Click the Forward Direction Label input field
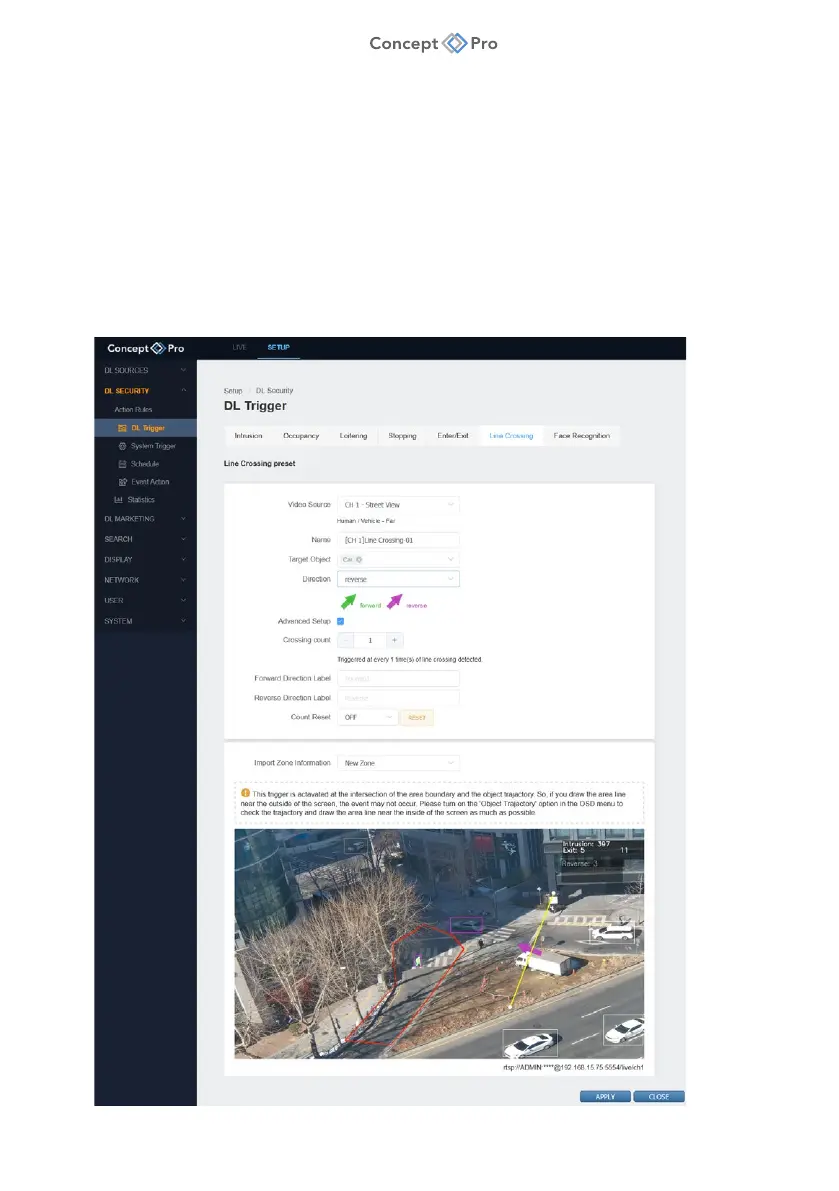Screen dimensions: 839x1191 click(x=397, y=679)
